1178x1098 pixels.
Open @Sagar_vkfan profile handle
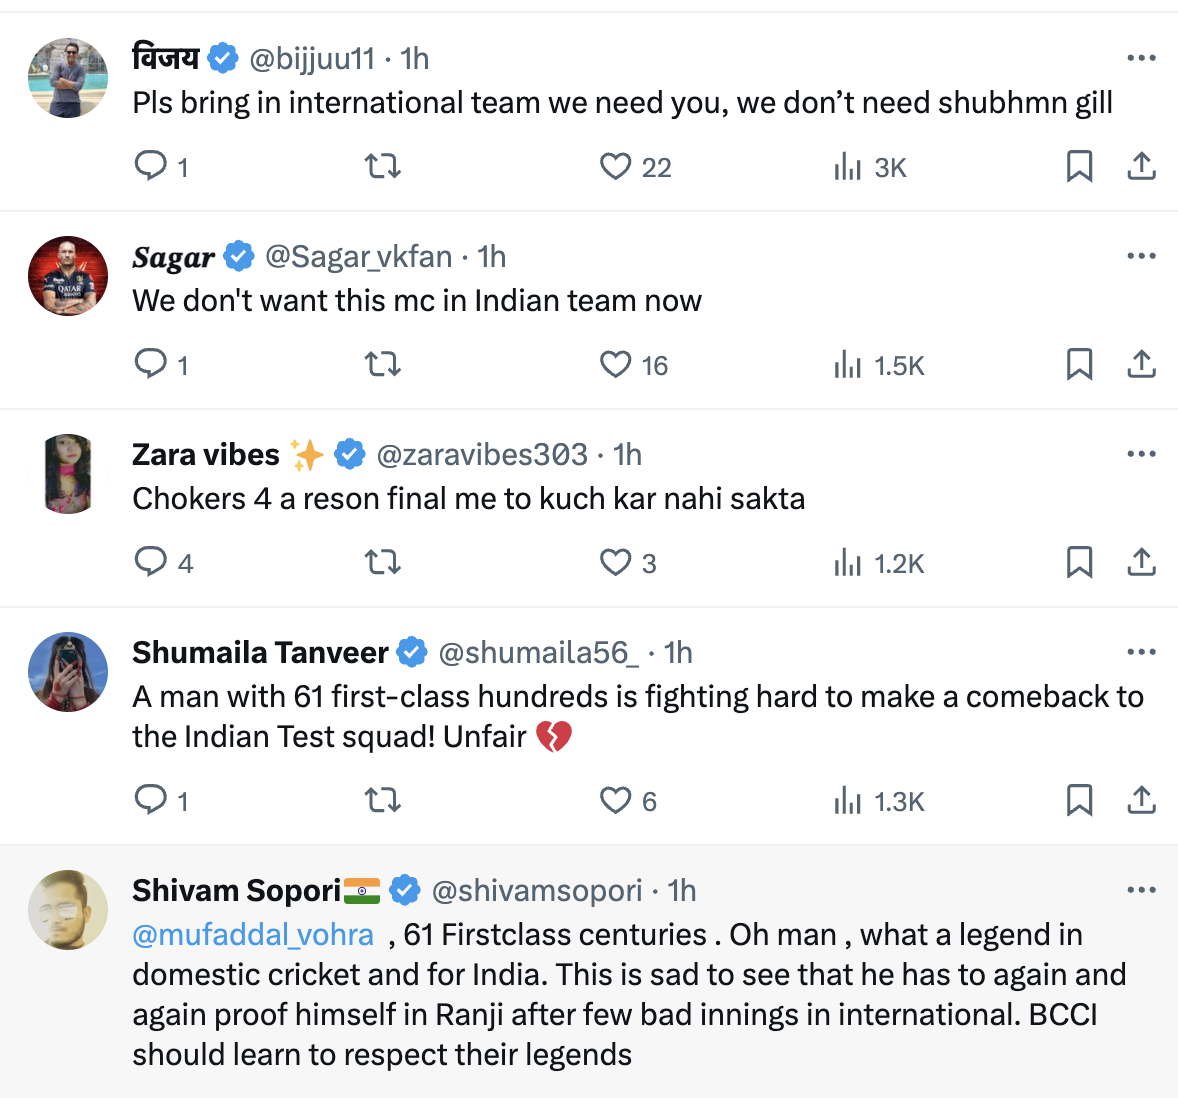pyautogui.click(x=358, y=257)
